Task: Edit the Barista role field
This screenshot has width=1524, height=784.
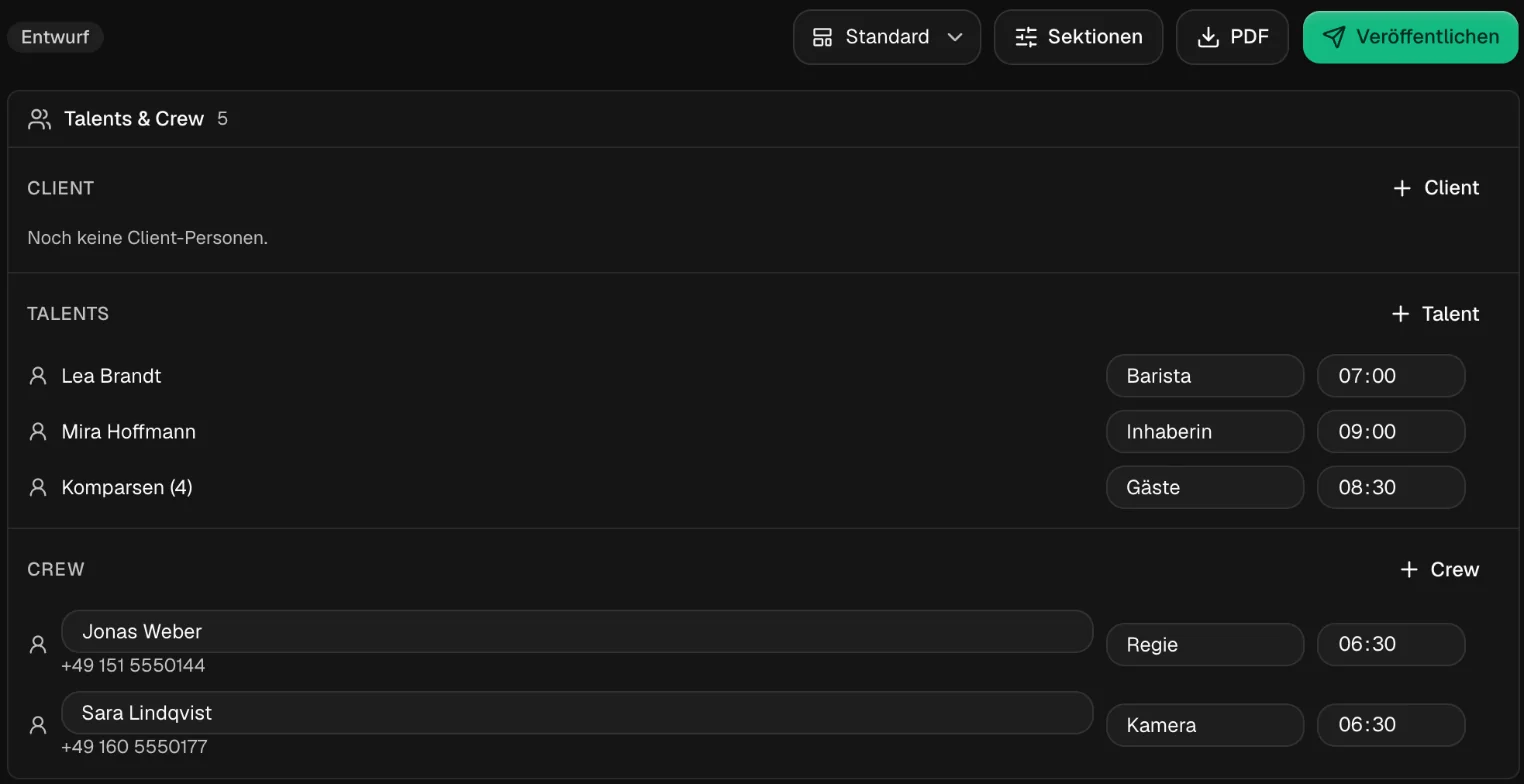Action: (1205, 376)
